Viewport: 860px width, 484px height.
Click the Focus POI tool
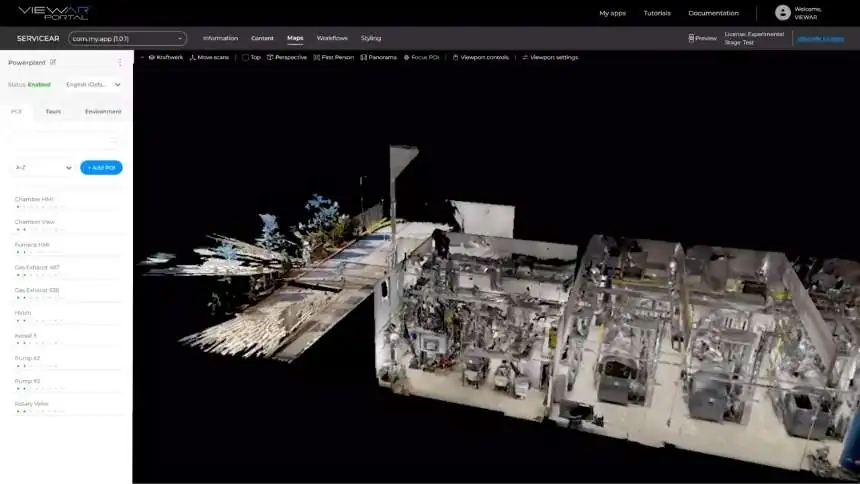(424, 57)
